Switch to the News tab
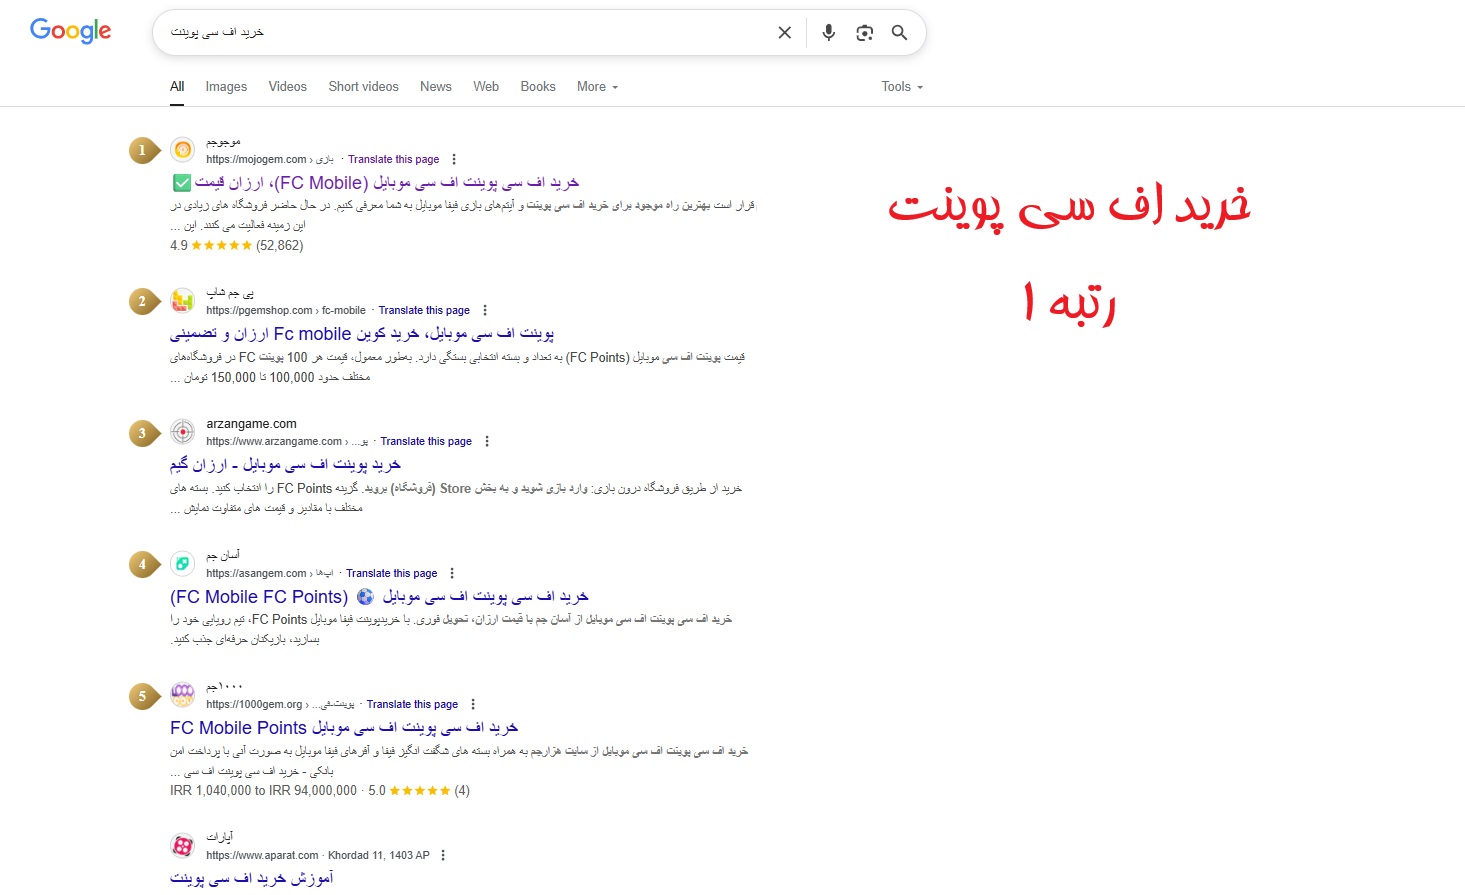 coord(436,87)
